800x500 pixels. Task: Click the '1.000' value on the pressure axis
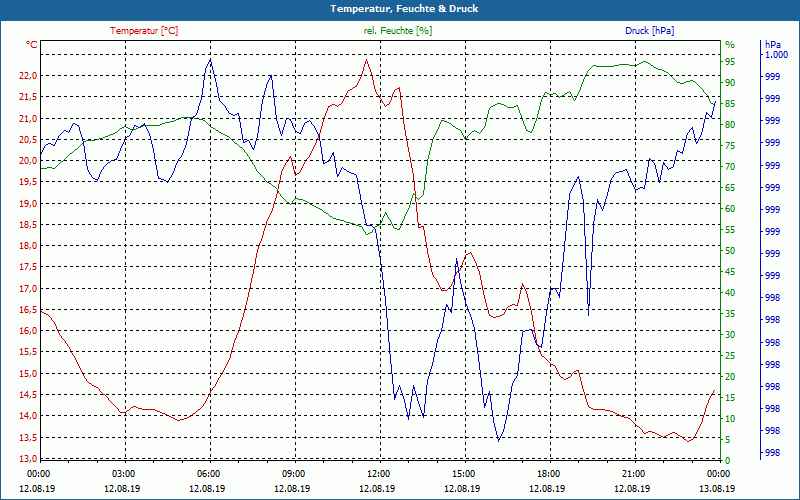[776, 55]
